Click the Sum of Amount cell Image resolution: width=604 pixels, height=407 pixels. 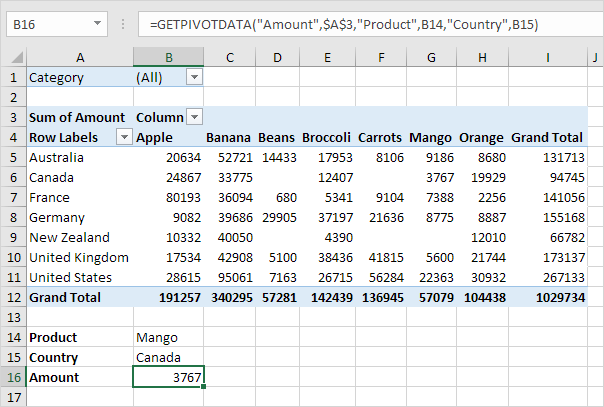coord(77,117)
